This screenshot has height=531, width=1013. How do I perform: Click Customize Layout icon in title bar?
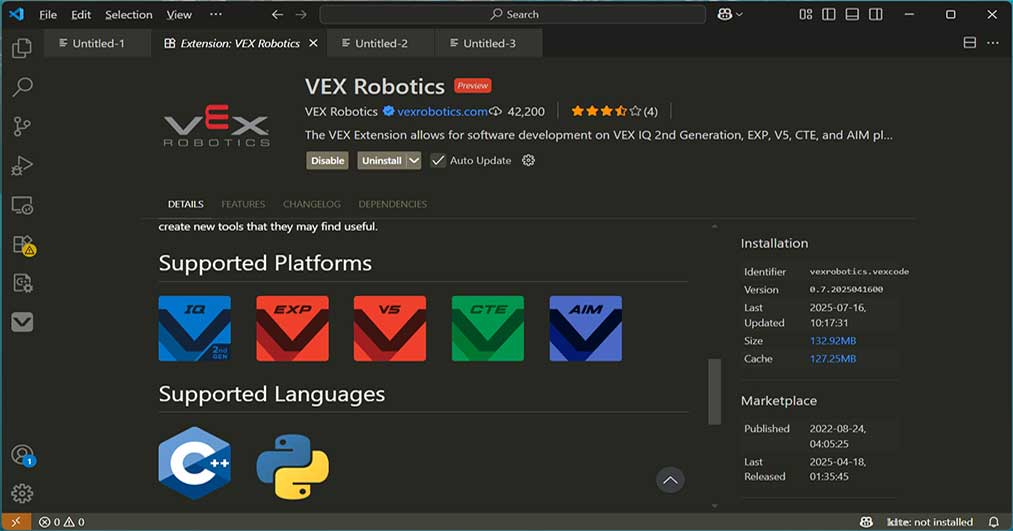(806, 14)
